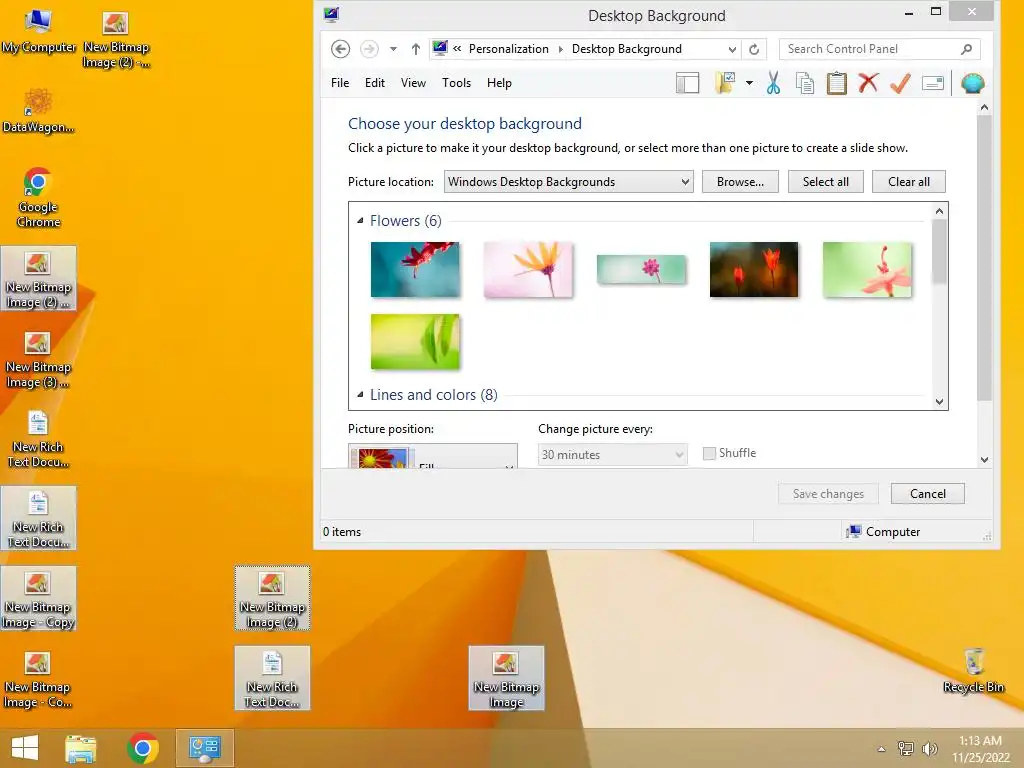Collapse the Lines and colors (8) group
Image resolution: width=1024 pixels, height=768 pixels.
(x=360, y=394)
